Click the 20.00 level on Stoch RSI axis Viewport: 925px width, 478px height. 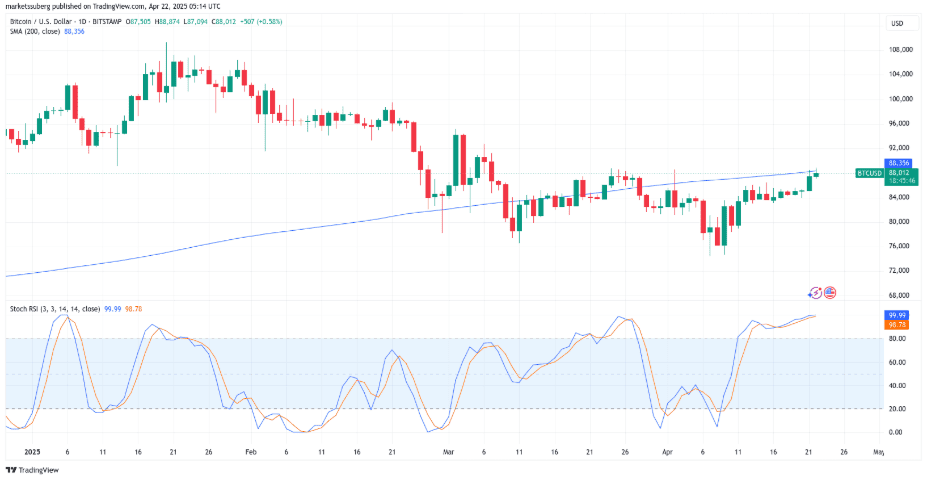pos(895,409)
